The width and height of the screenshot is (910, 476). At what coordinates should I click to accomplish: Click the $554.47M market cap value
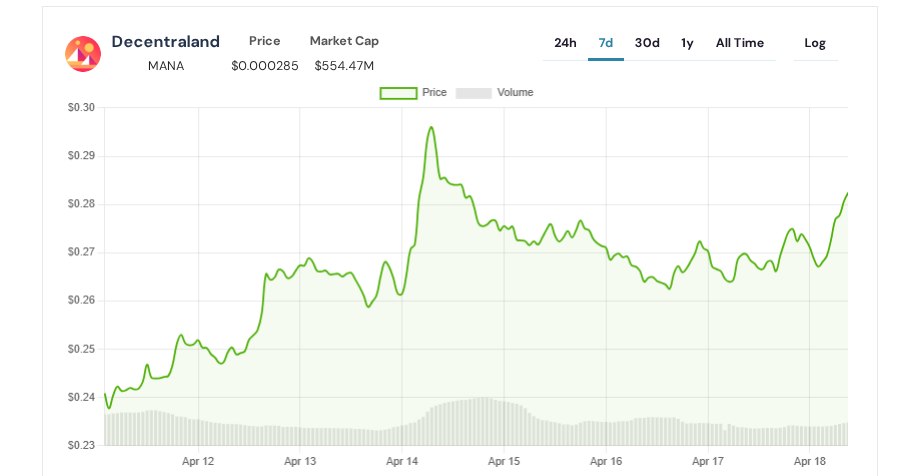344,66
